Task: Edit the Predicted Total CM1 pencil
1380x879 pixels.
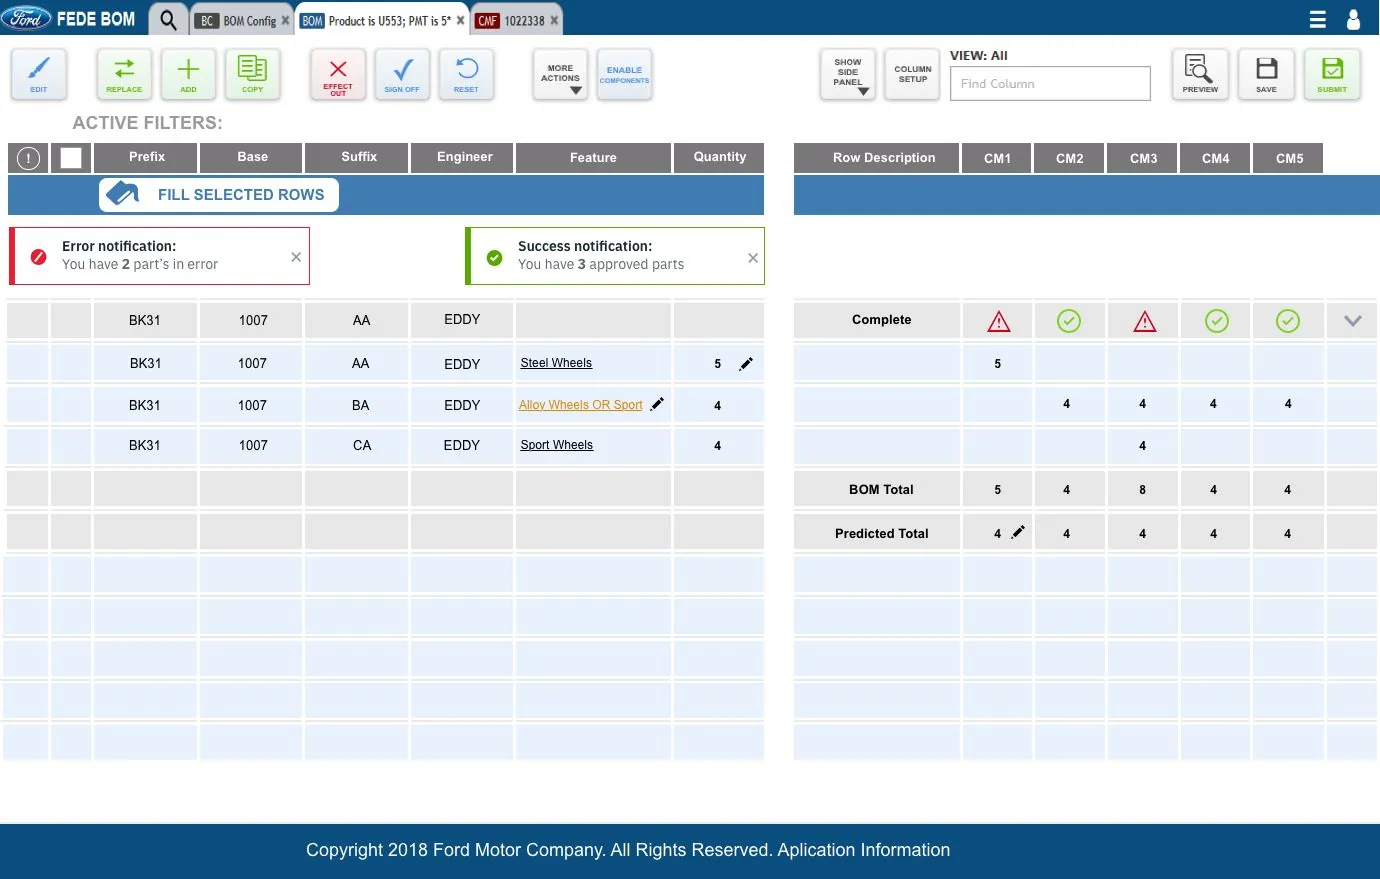Action: pos(1018,532)
